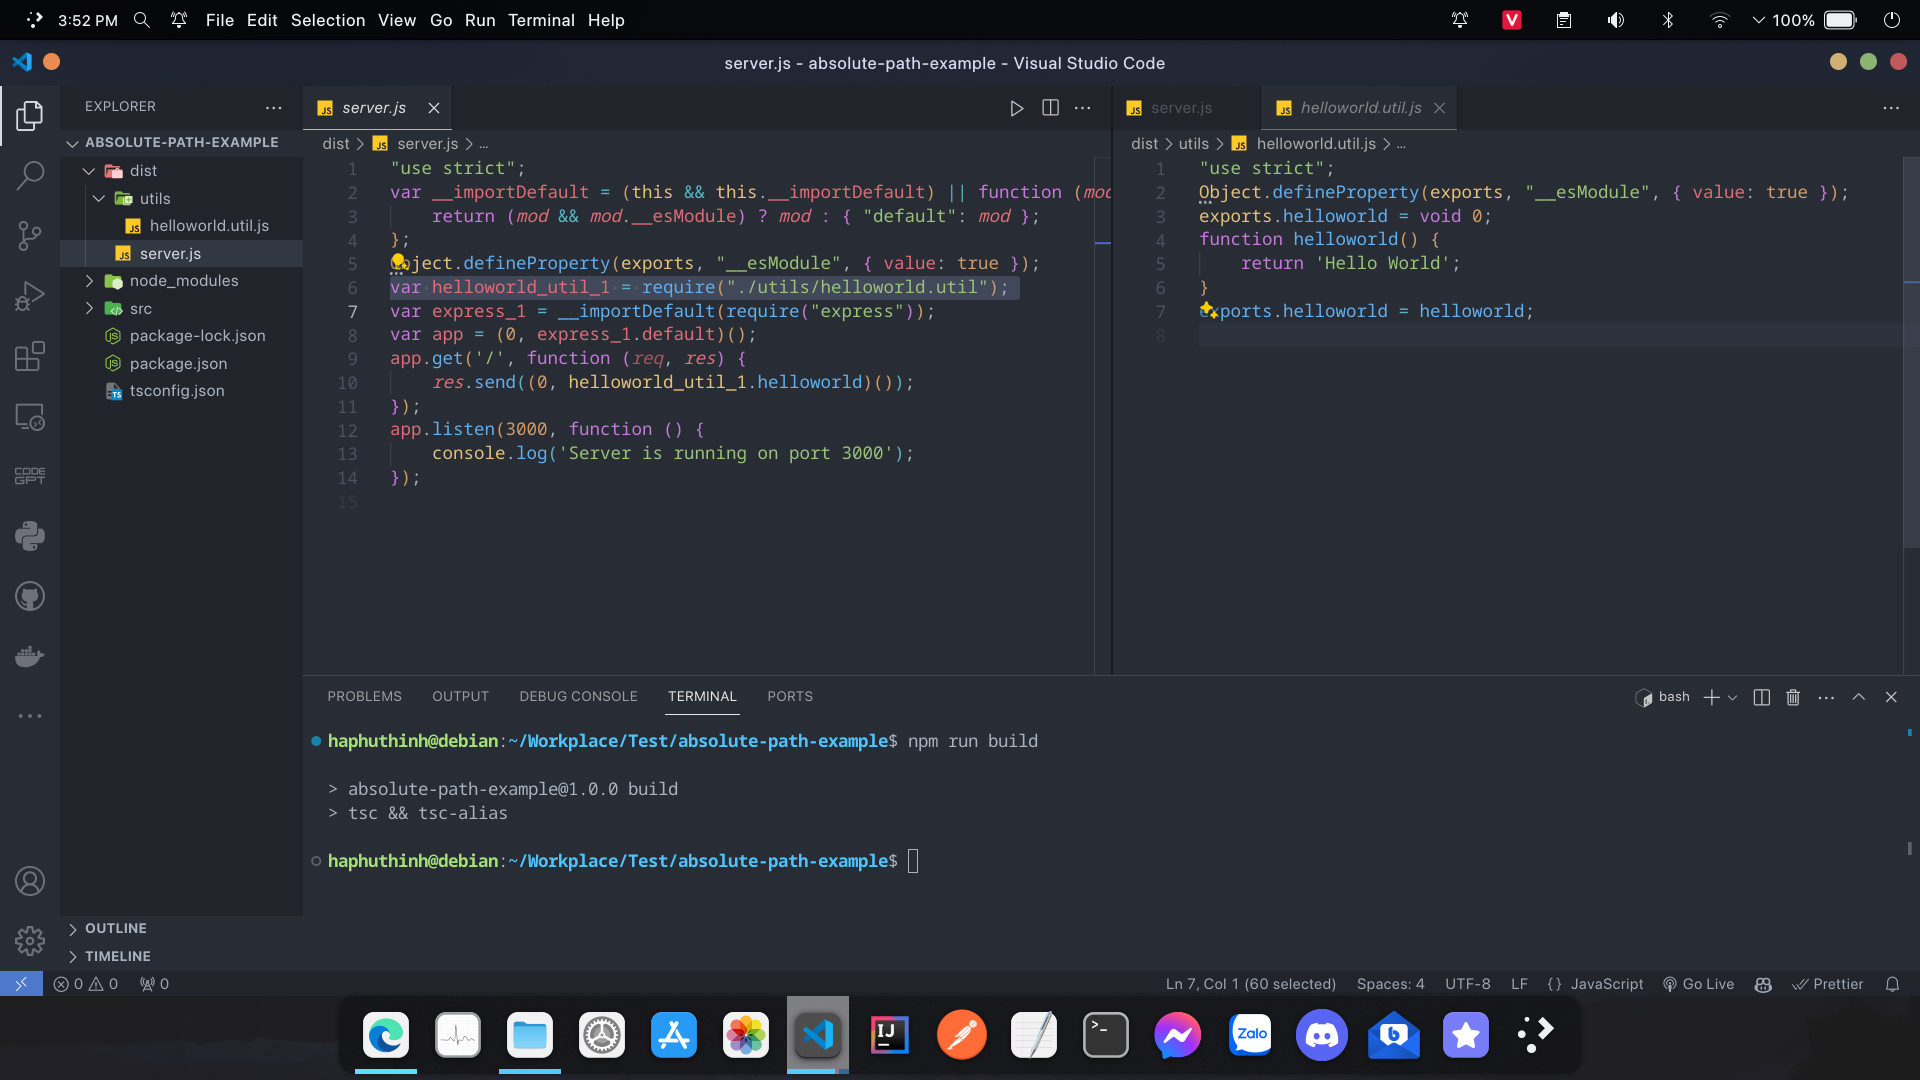Split the server.js editor right
This screenshot has width=1920, height=1080.
pos(1050,108)
